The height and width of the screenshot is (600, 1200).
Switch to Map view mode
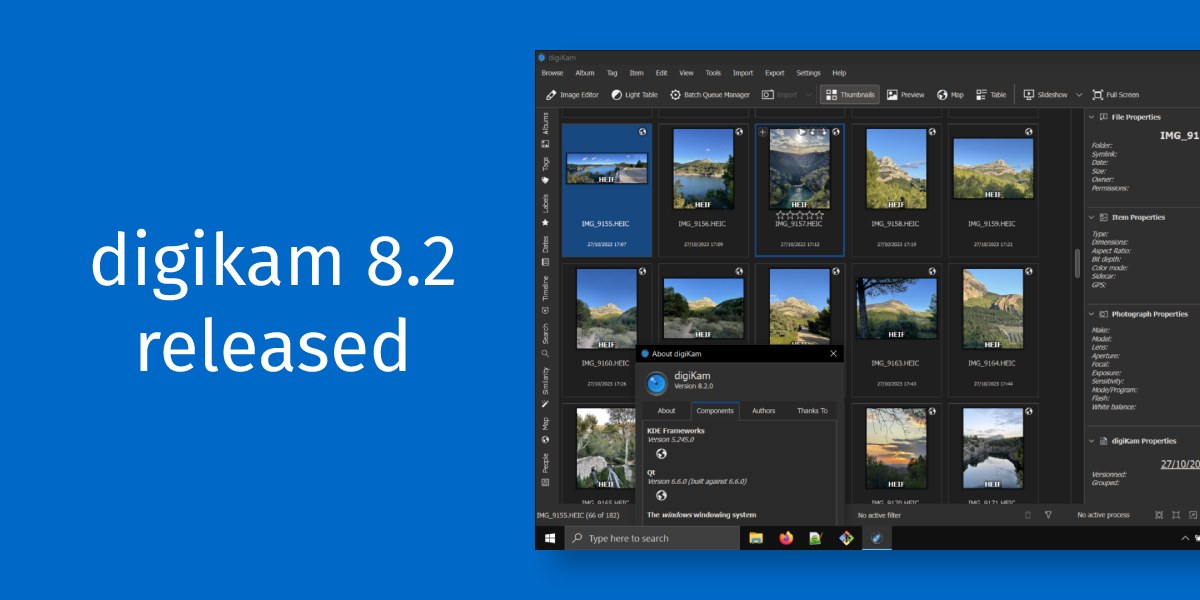click(950, 94)
